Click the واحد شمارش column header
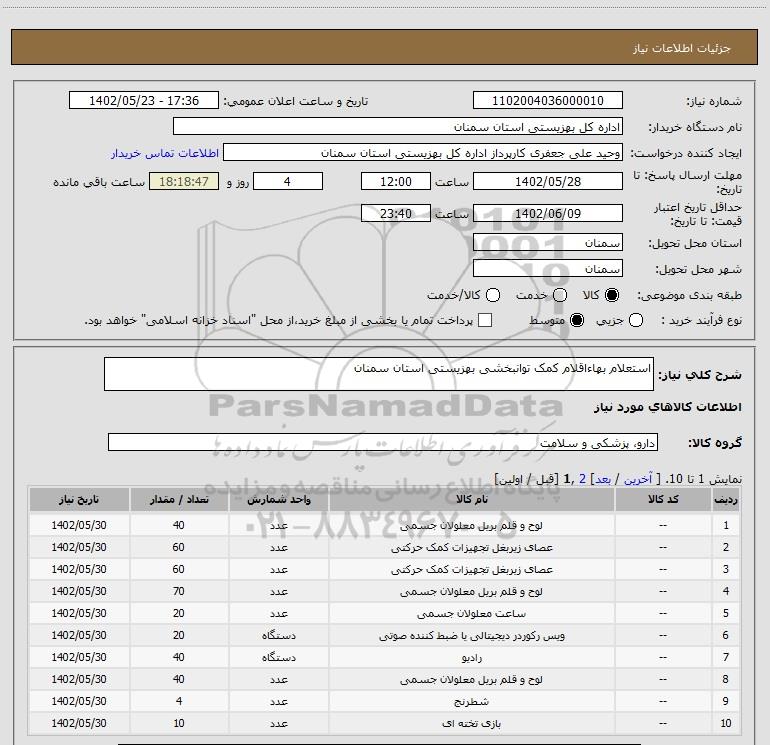Screen dimensions: 770x745 [278, 499]
